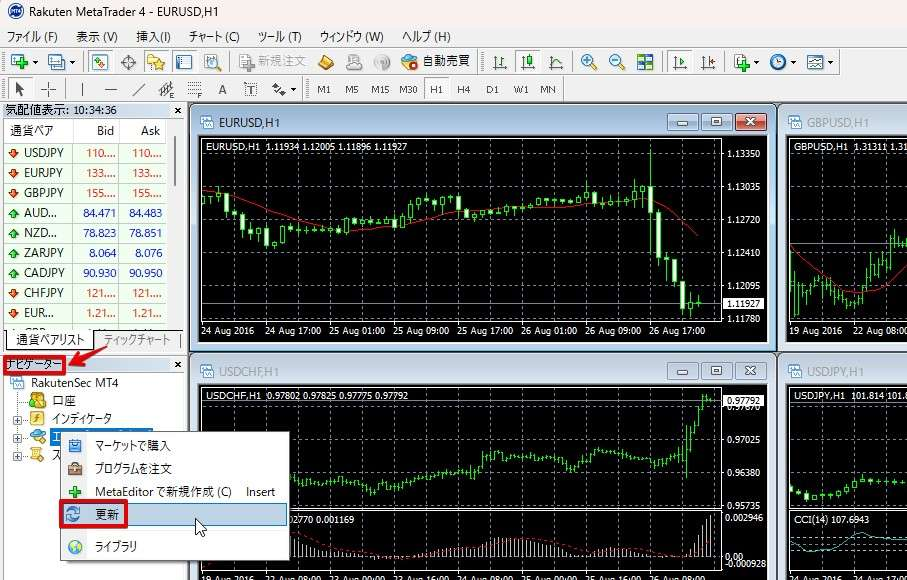This screenshot has height=580, width=907.
Task: Toggle the Terminal window toolbar icon
Action: pyautogui.click(x=184, y=62)
